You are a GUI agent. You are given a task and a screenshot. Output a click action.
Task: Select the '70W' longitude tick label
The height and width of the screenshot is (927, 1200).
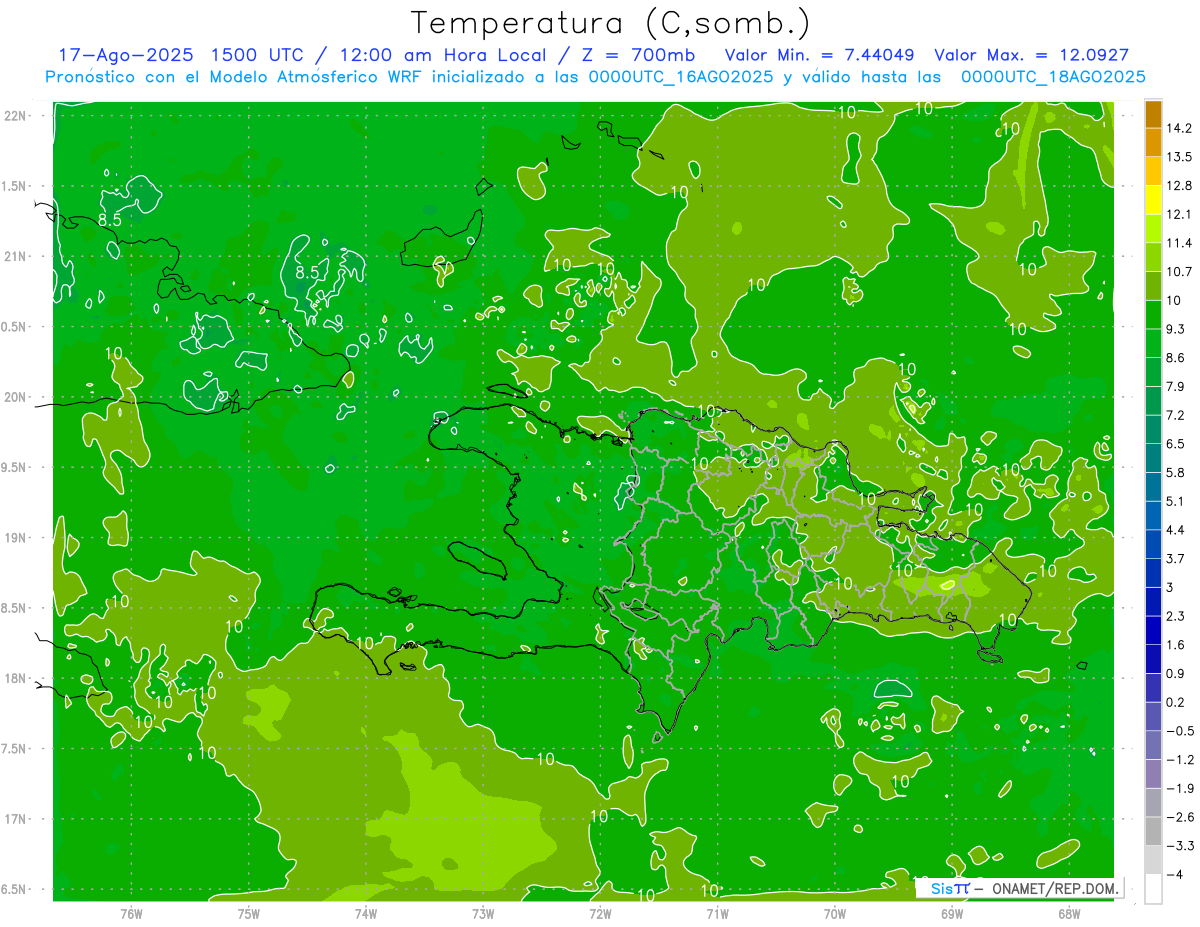(x=834, y=913)
